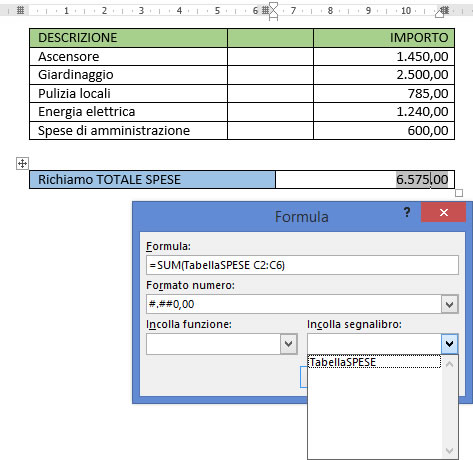The height and width of the screenshot is (460, 473).
Task: Click the Richiamo TOTALE SPESE cell
Action: coord(152,180)
